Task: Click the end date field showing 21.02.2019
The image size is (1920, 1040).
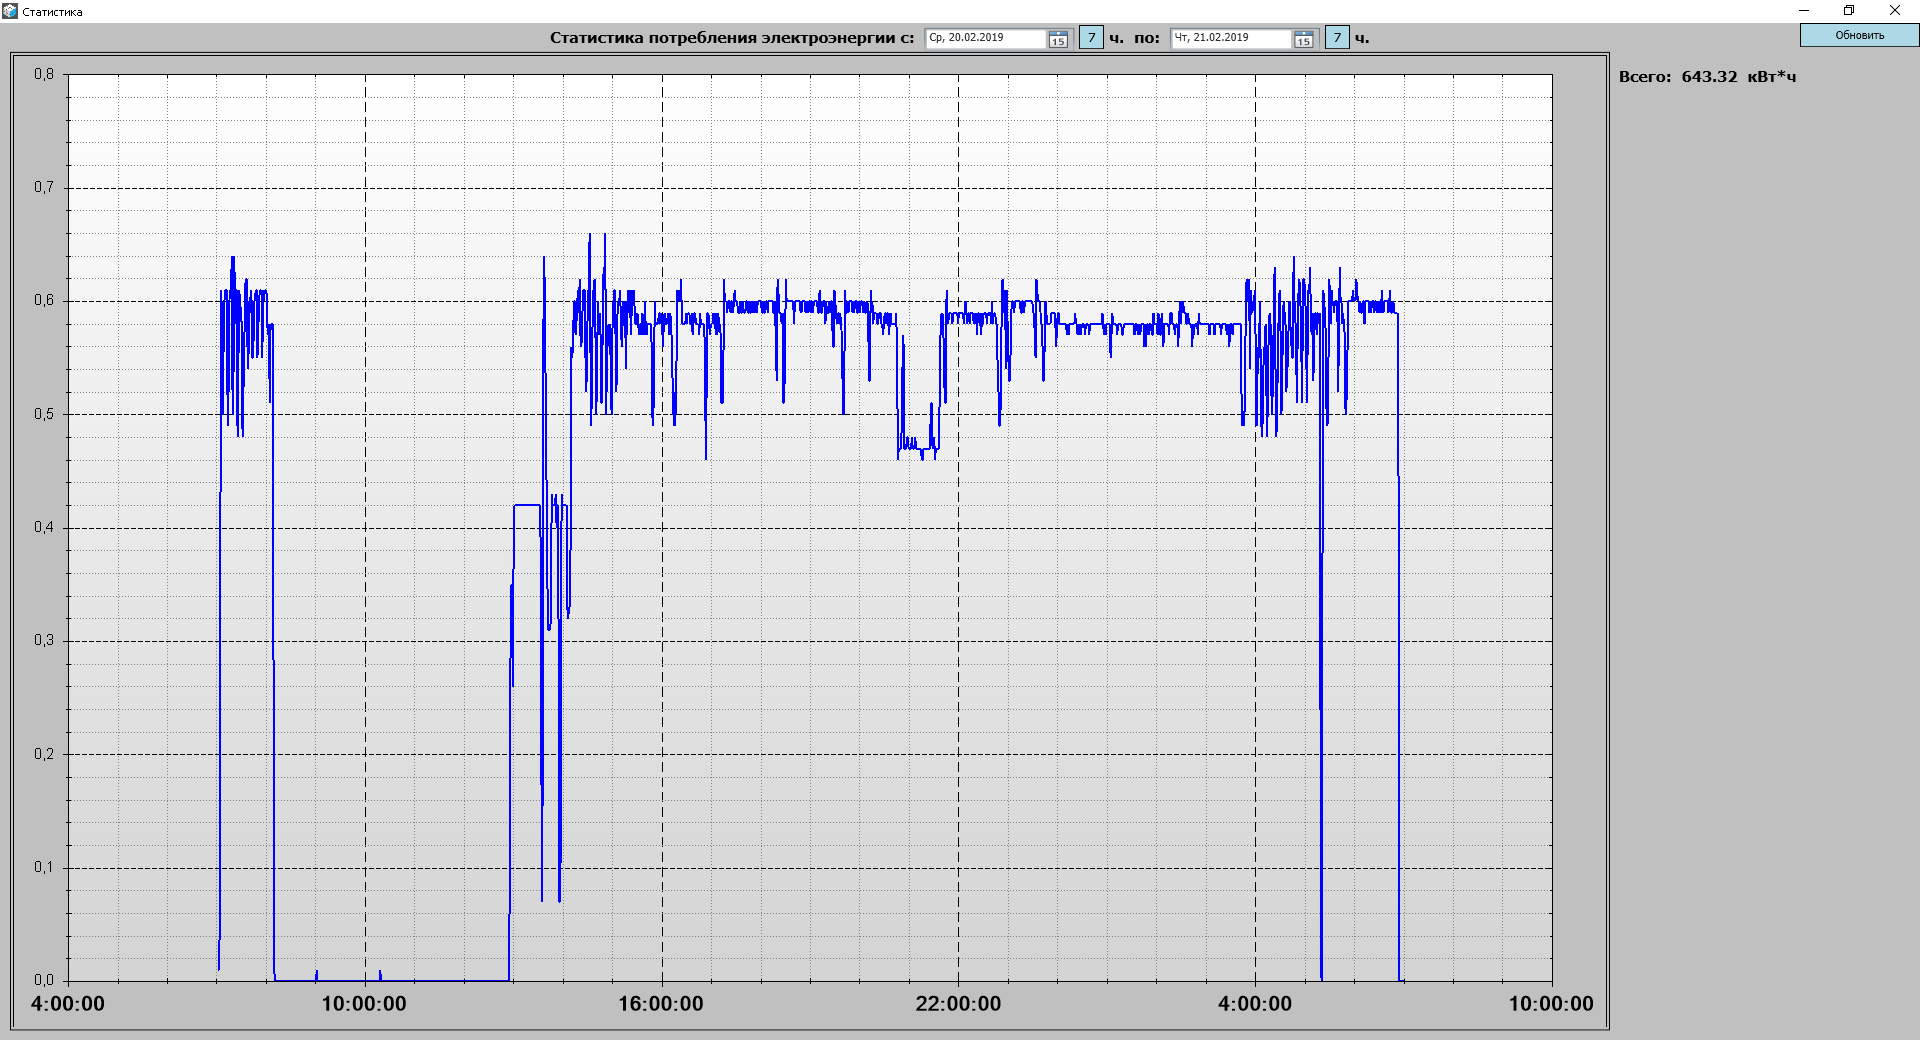Action: [x=1230, y=38]
